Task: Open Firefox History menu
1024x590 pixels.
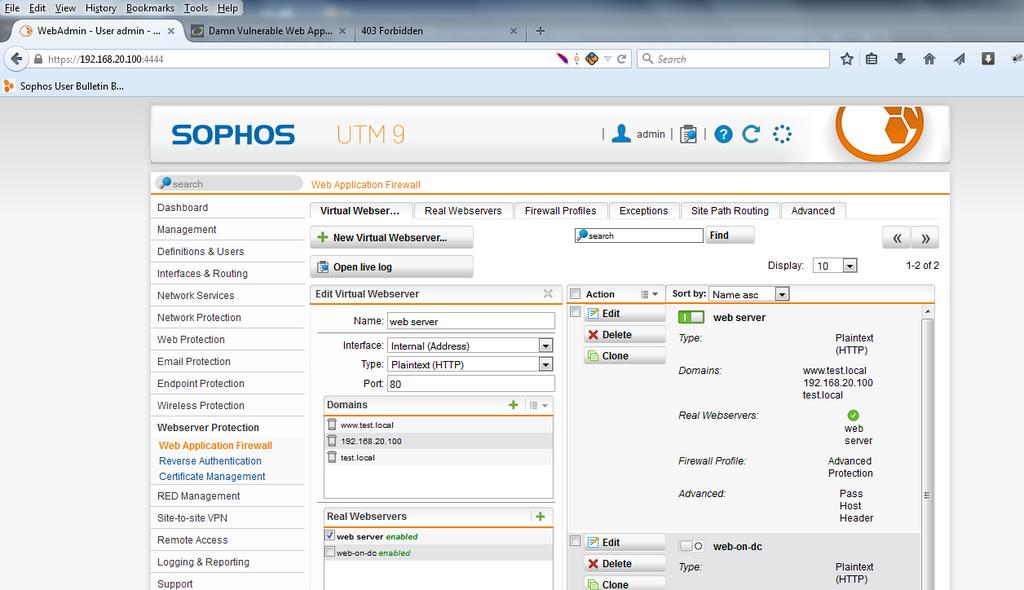Action: [100, 8]
